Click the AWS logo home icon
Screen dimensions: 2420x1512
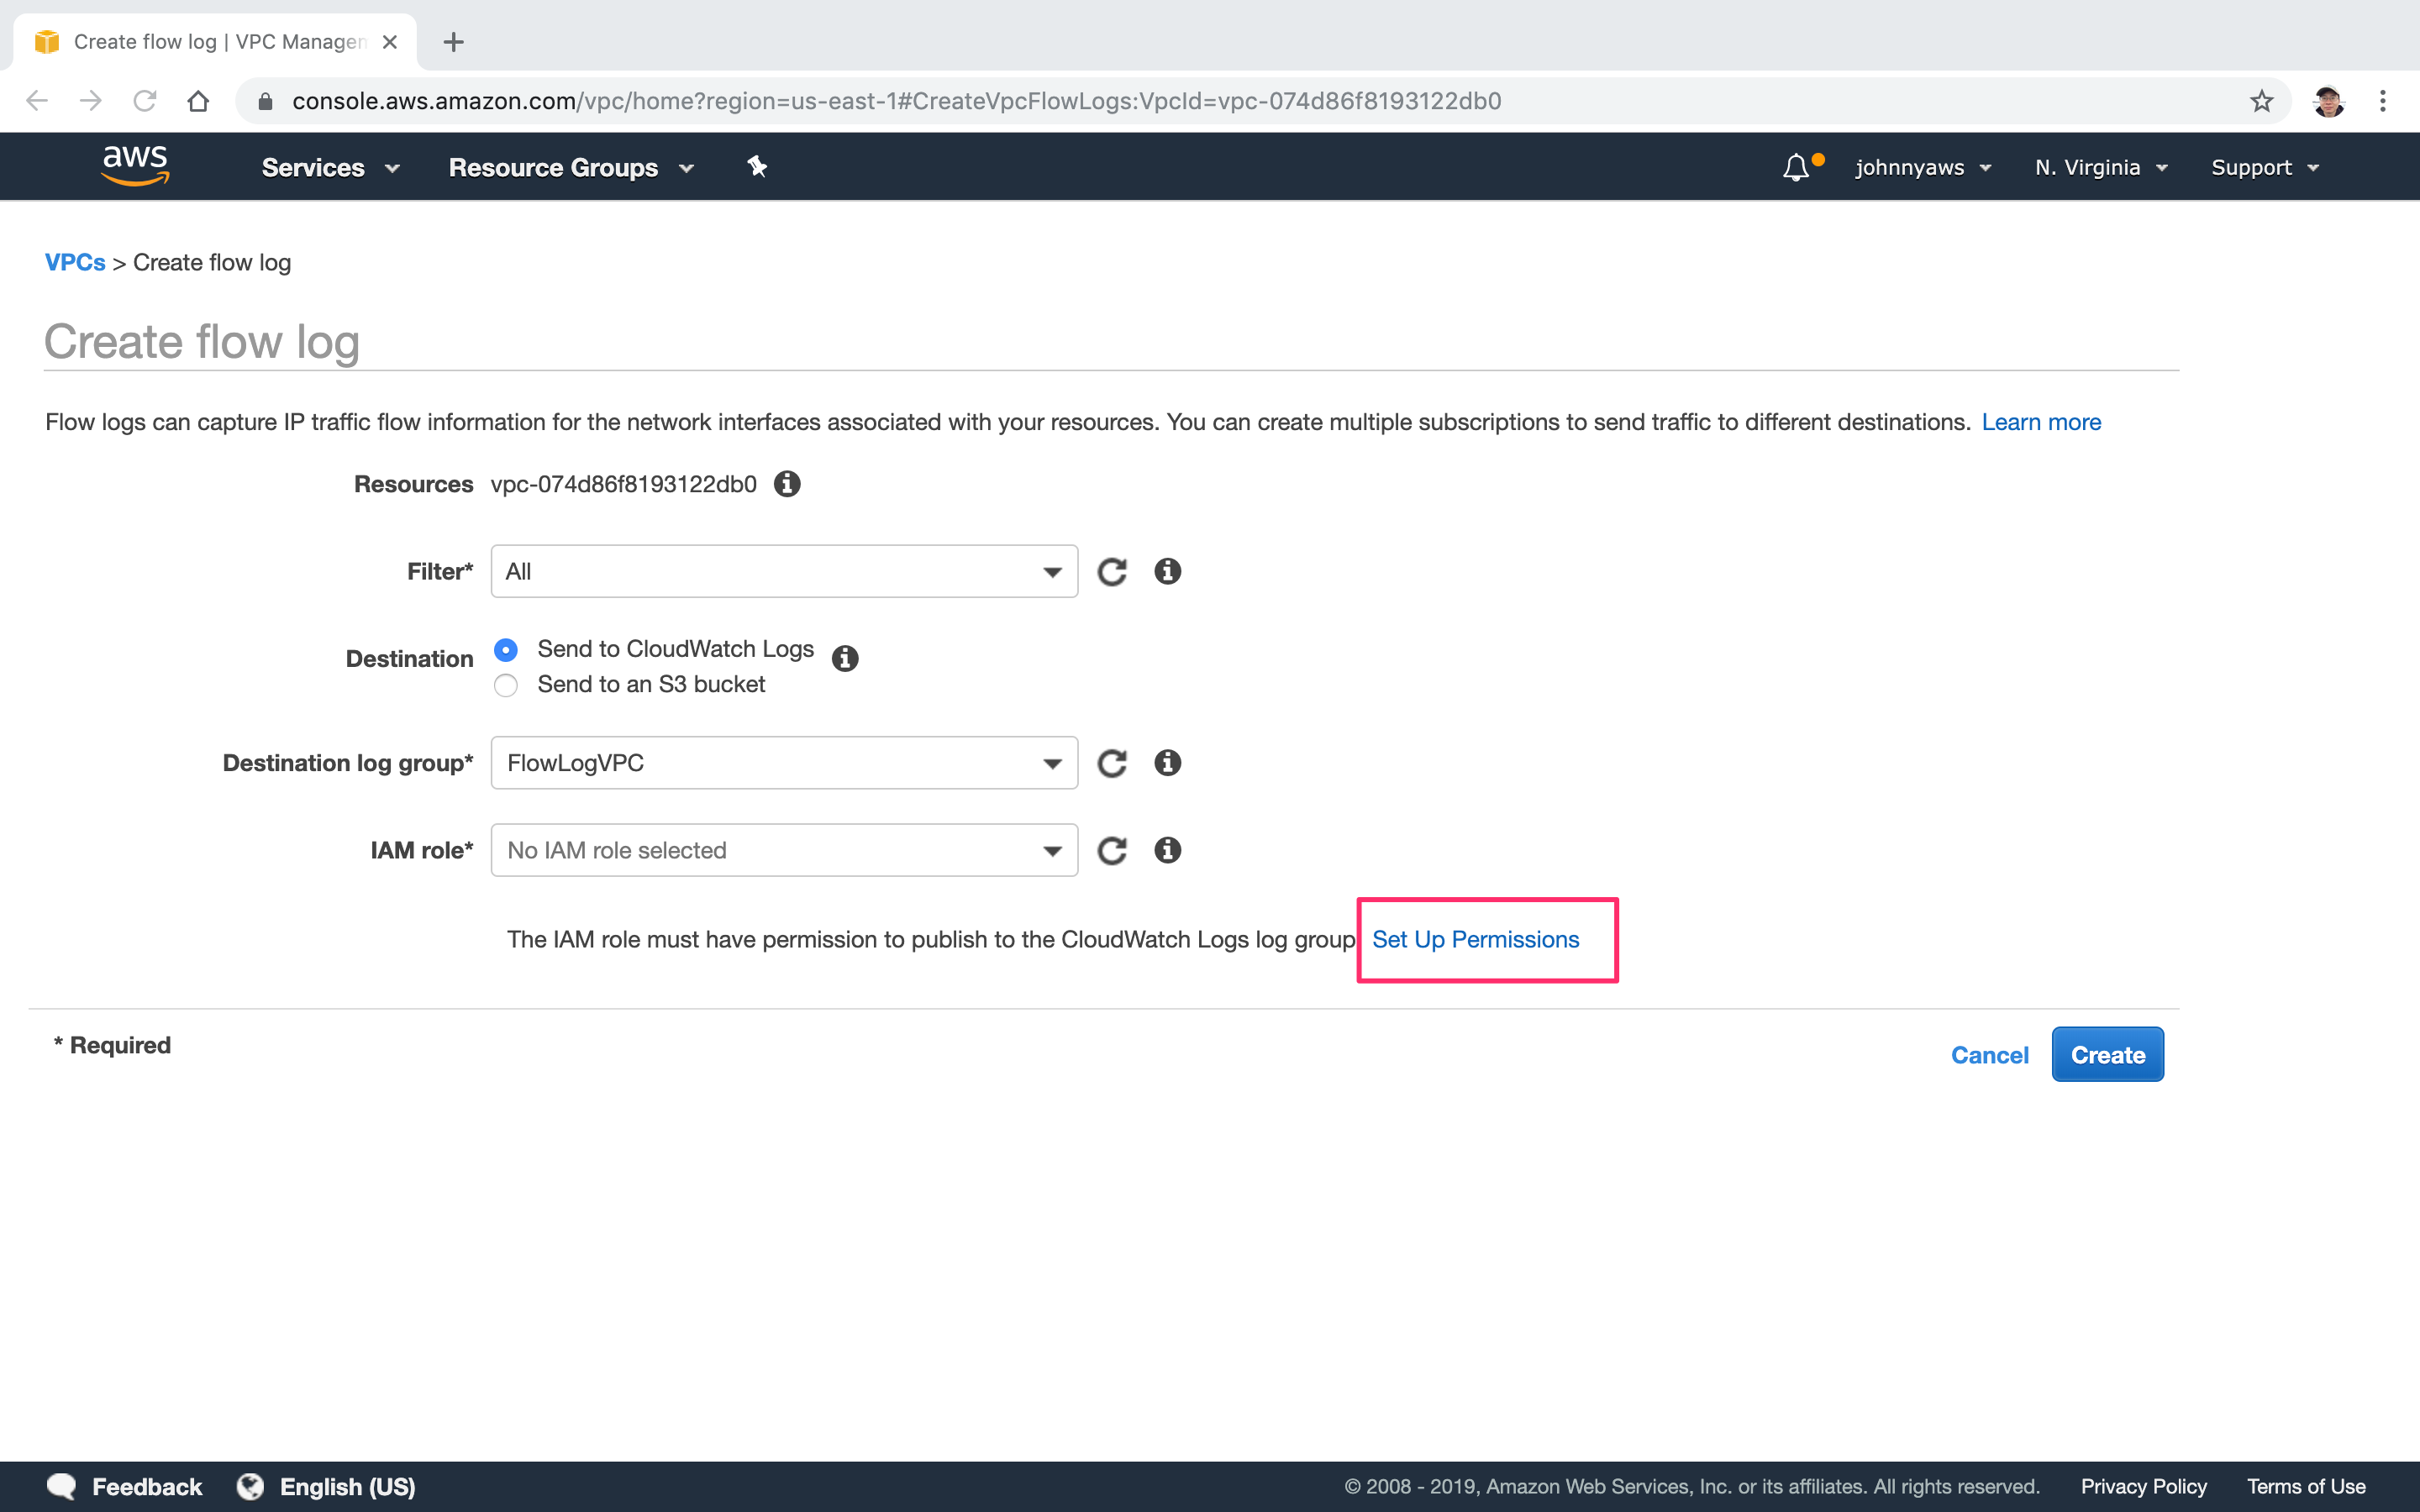point(135,166)
